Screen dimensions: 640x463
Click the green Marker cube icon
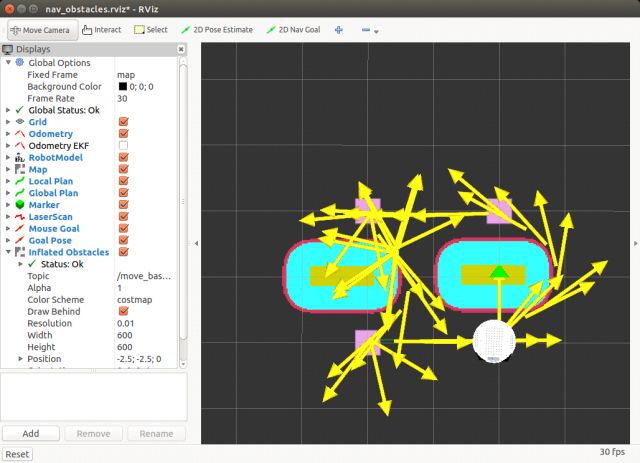coord(20,205)
